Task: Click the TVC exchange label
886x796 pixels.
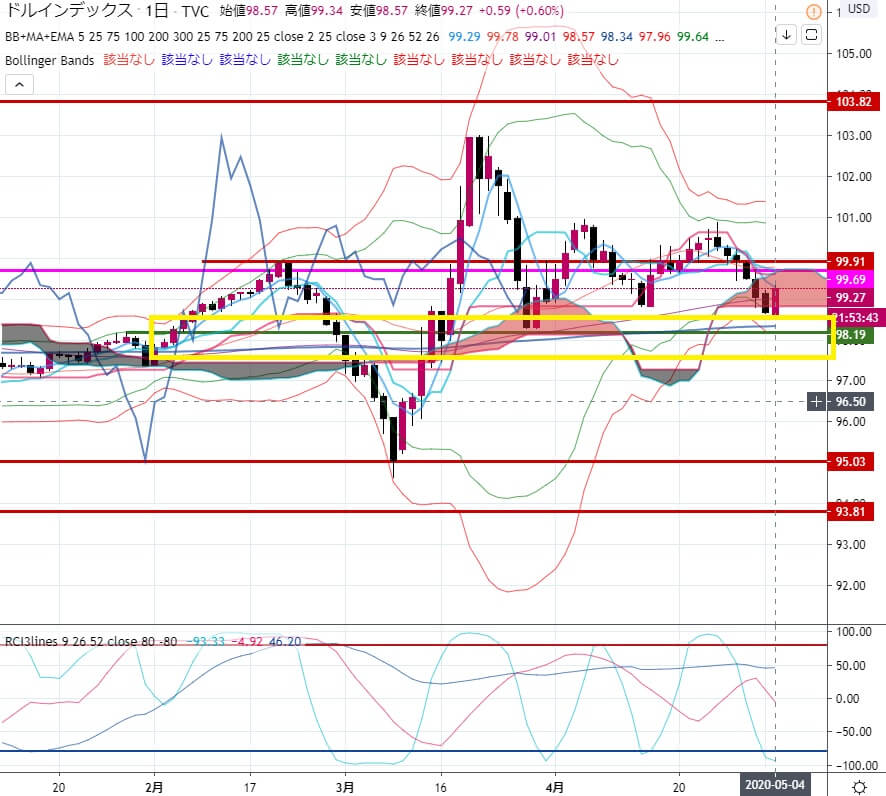Action: point(196,11)
